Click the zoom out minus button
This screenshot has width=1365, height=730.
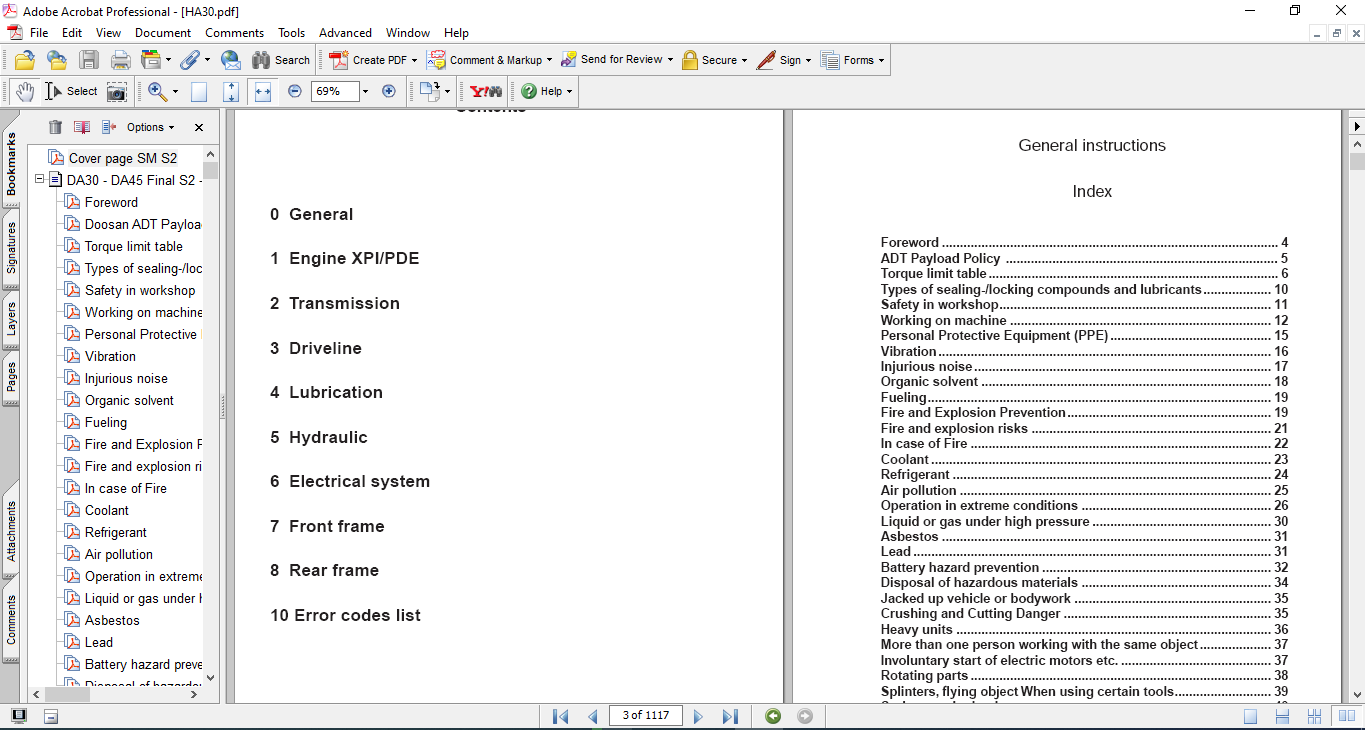click(x=295, y=91)
